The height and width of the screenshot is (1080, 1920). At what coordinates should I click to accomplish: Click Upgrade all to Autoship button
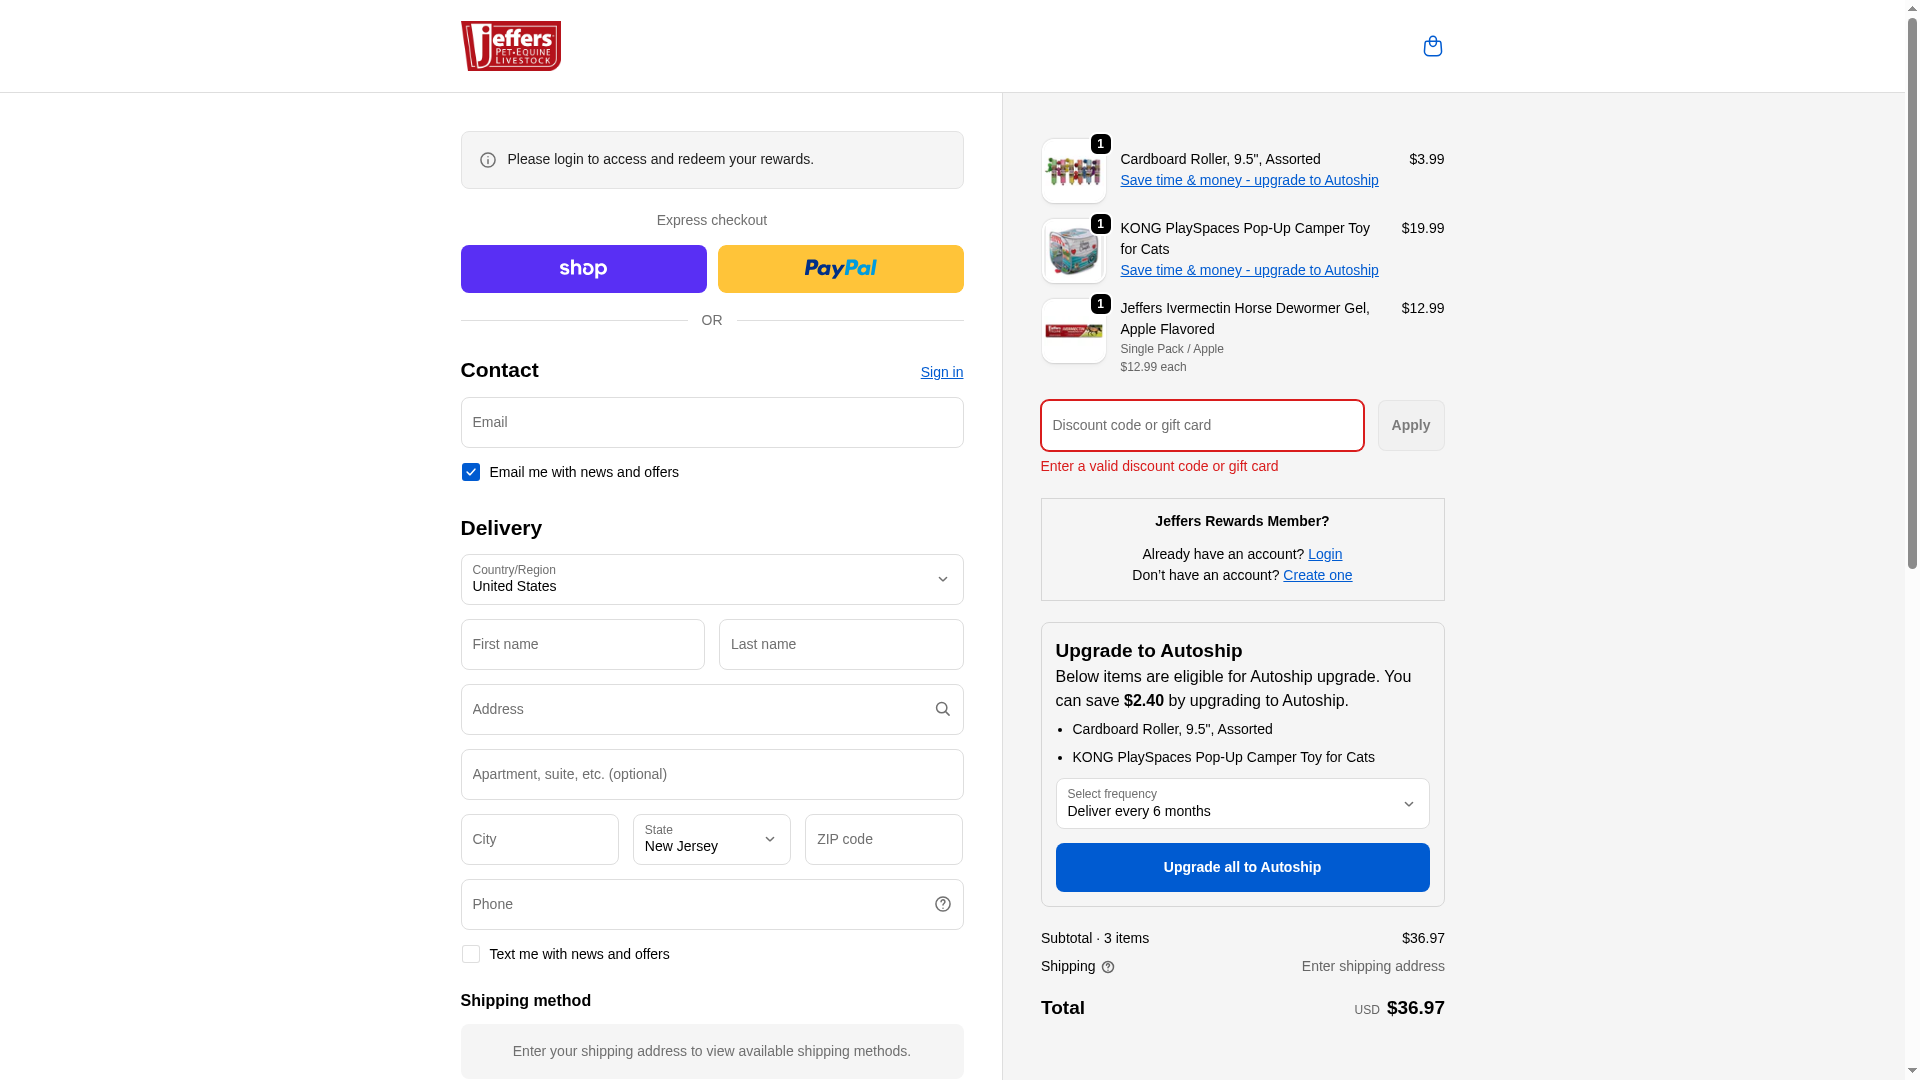pos(1241,868)
